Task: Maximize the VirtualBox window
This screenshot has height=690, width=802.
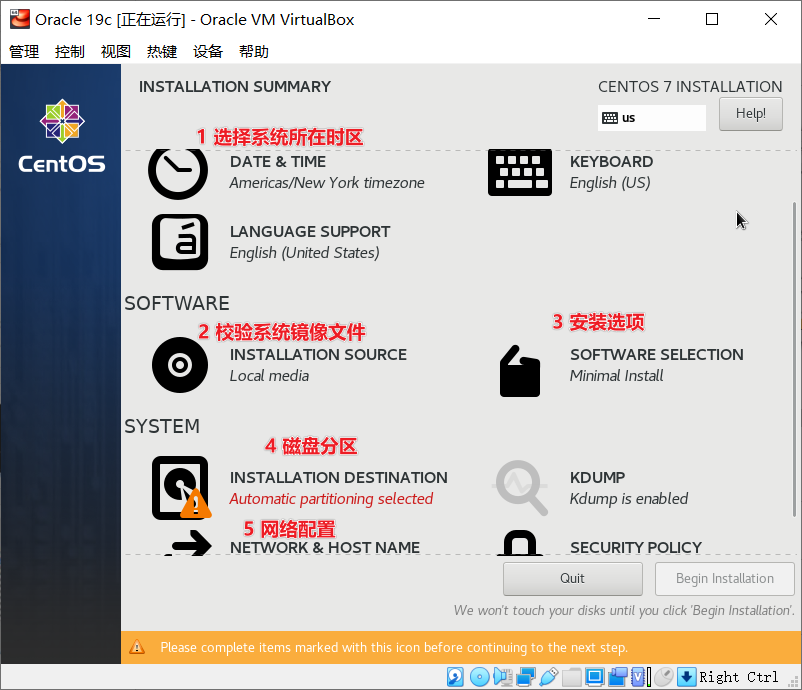Action: [x=712, y=19]
